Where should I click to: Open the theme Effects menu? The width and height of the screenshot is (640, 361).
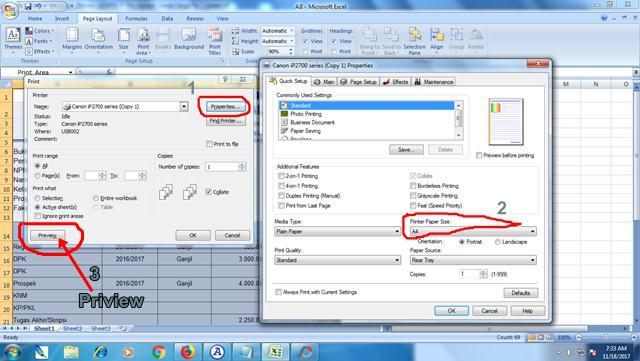pos(39,51)
